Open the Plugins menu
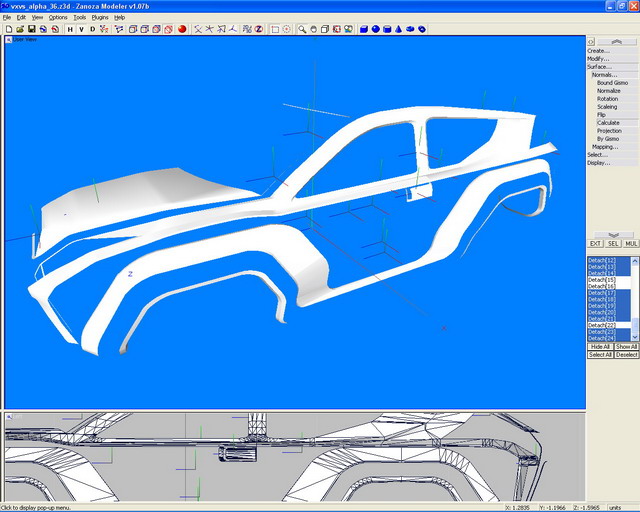Viewport: 640px width, 512px height. click(100, 17)
